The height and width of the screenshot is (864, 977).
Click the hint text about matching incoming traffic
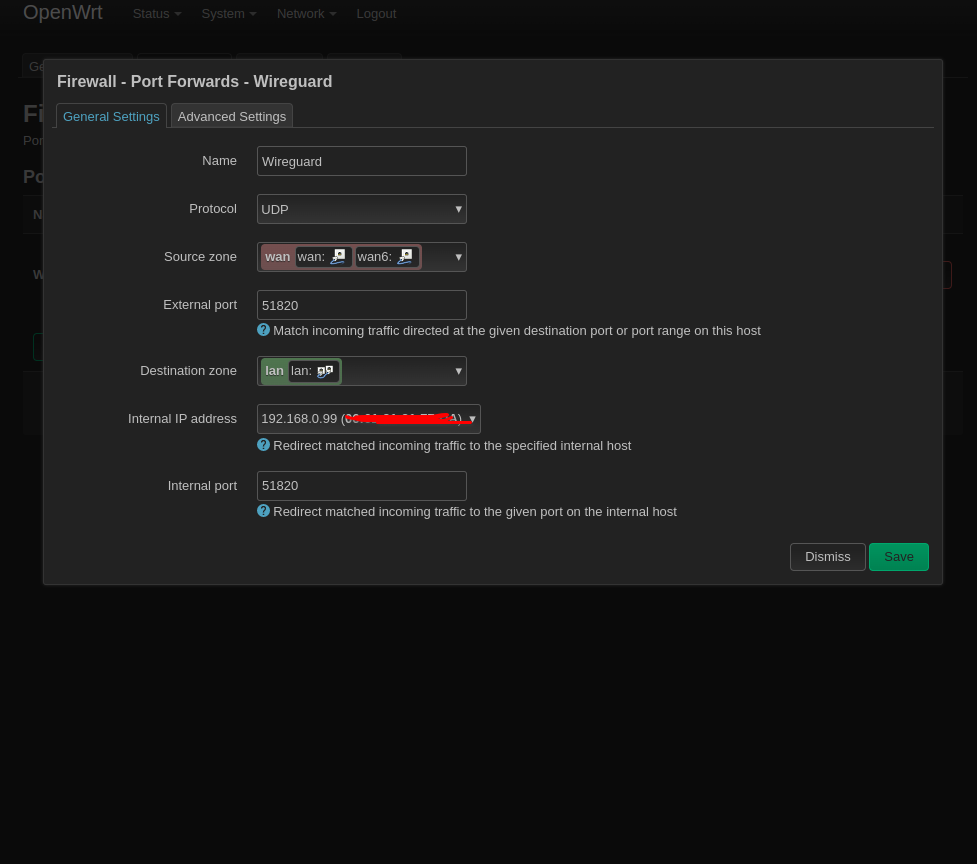coord(517,331)
